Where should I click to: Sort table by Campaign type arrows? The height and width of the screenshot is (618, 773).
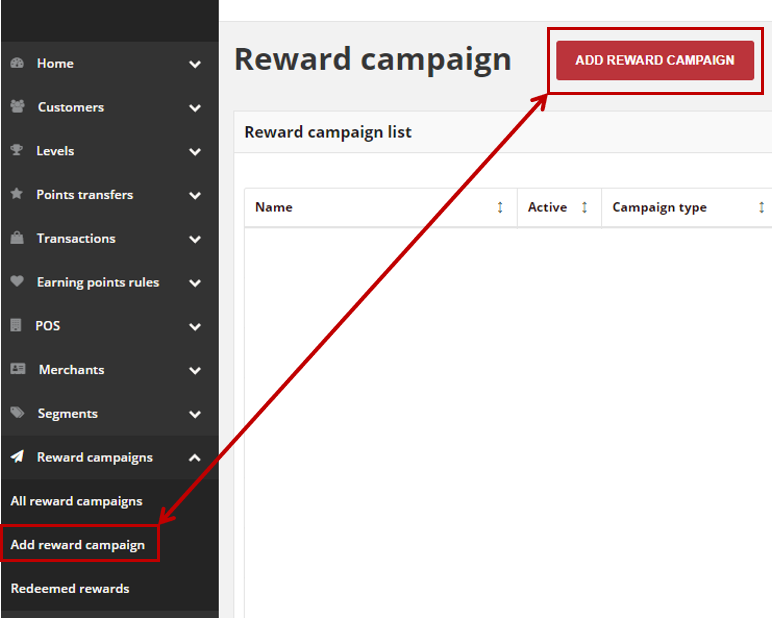762,207
